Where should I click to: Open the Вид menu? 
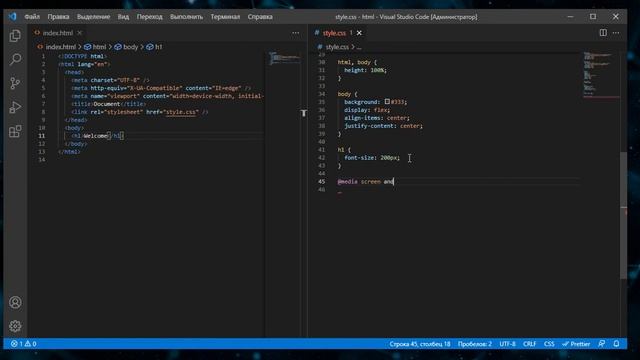[123, 17]
